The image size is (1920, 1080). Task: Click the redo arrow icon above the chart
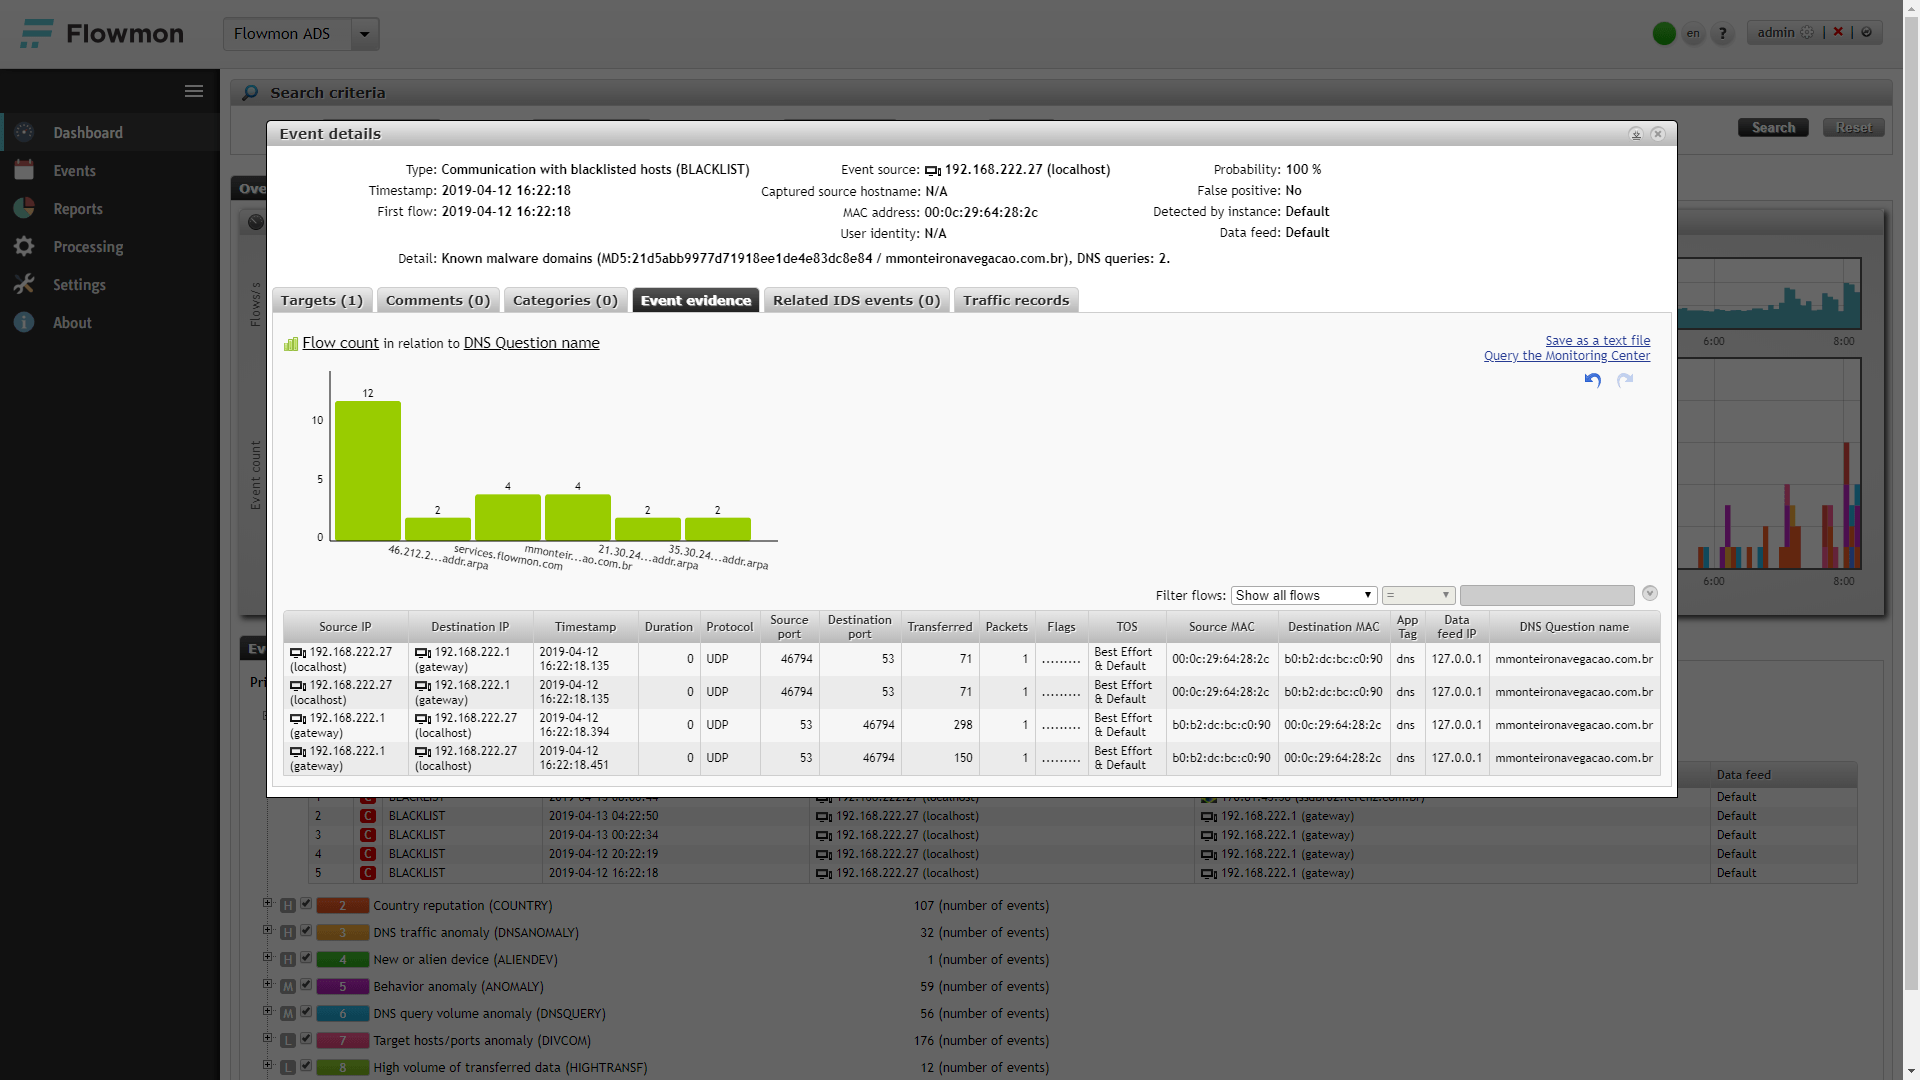point(1625,380)
